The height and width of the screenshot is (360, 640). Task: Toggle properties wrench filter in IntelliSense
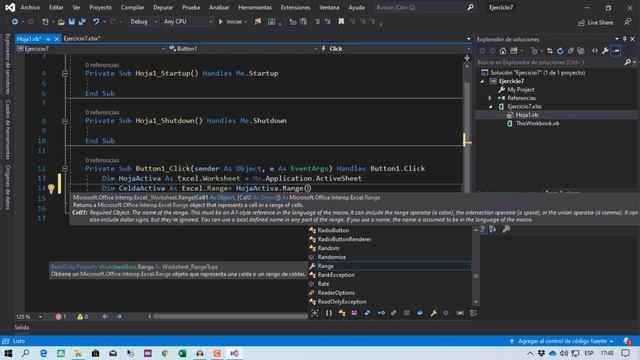pos(433,313)
